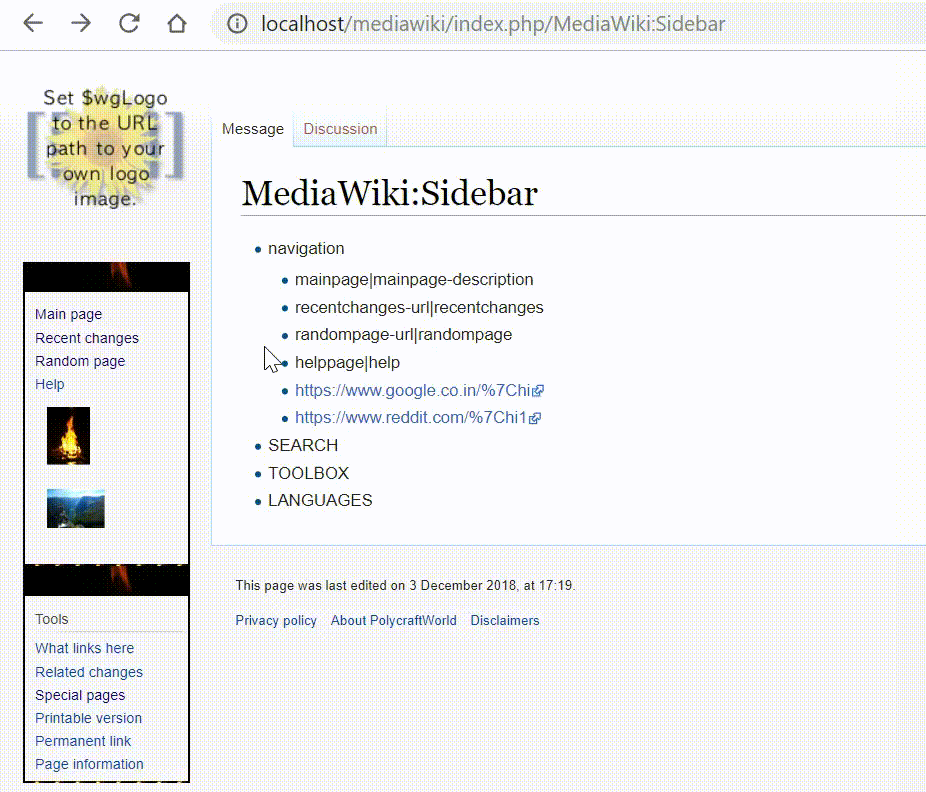Click the wiki logo placeholder image
926x792 pixels.
coord(106,148)
